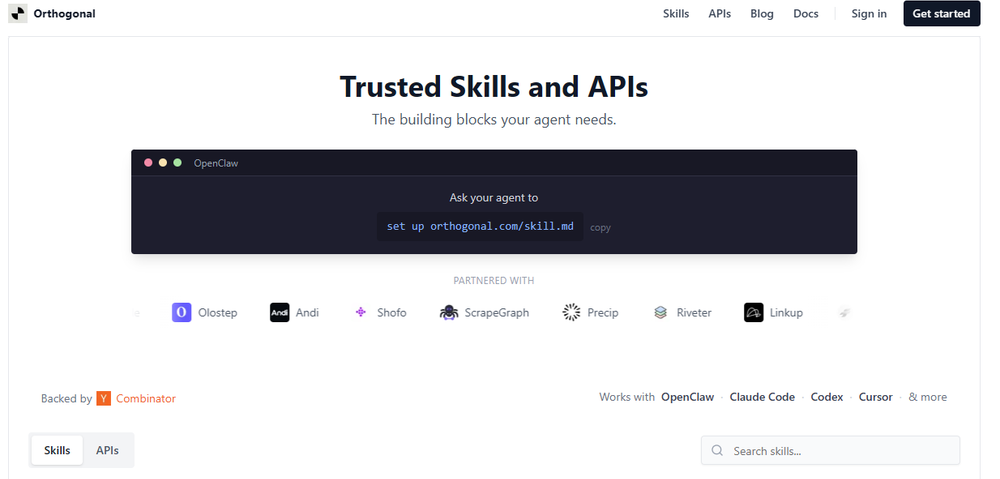Click the Precip partner icon
This screenshot has height=479, width=1000.
pyautogui.click(x=571, y=313)
